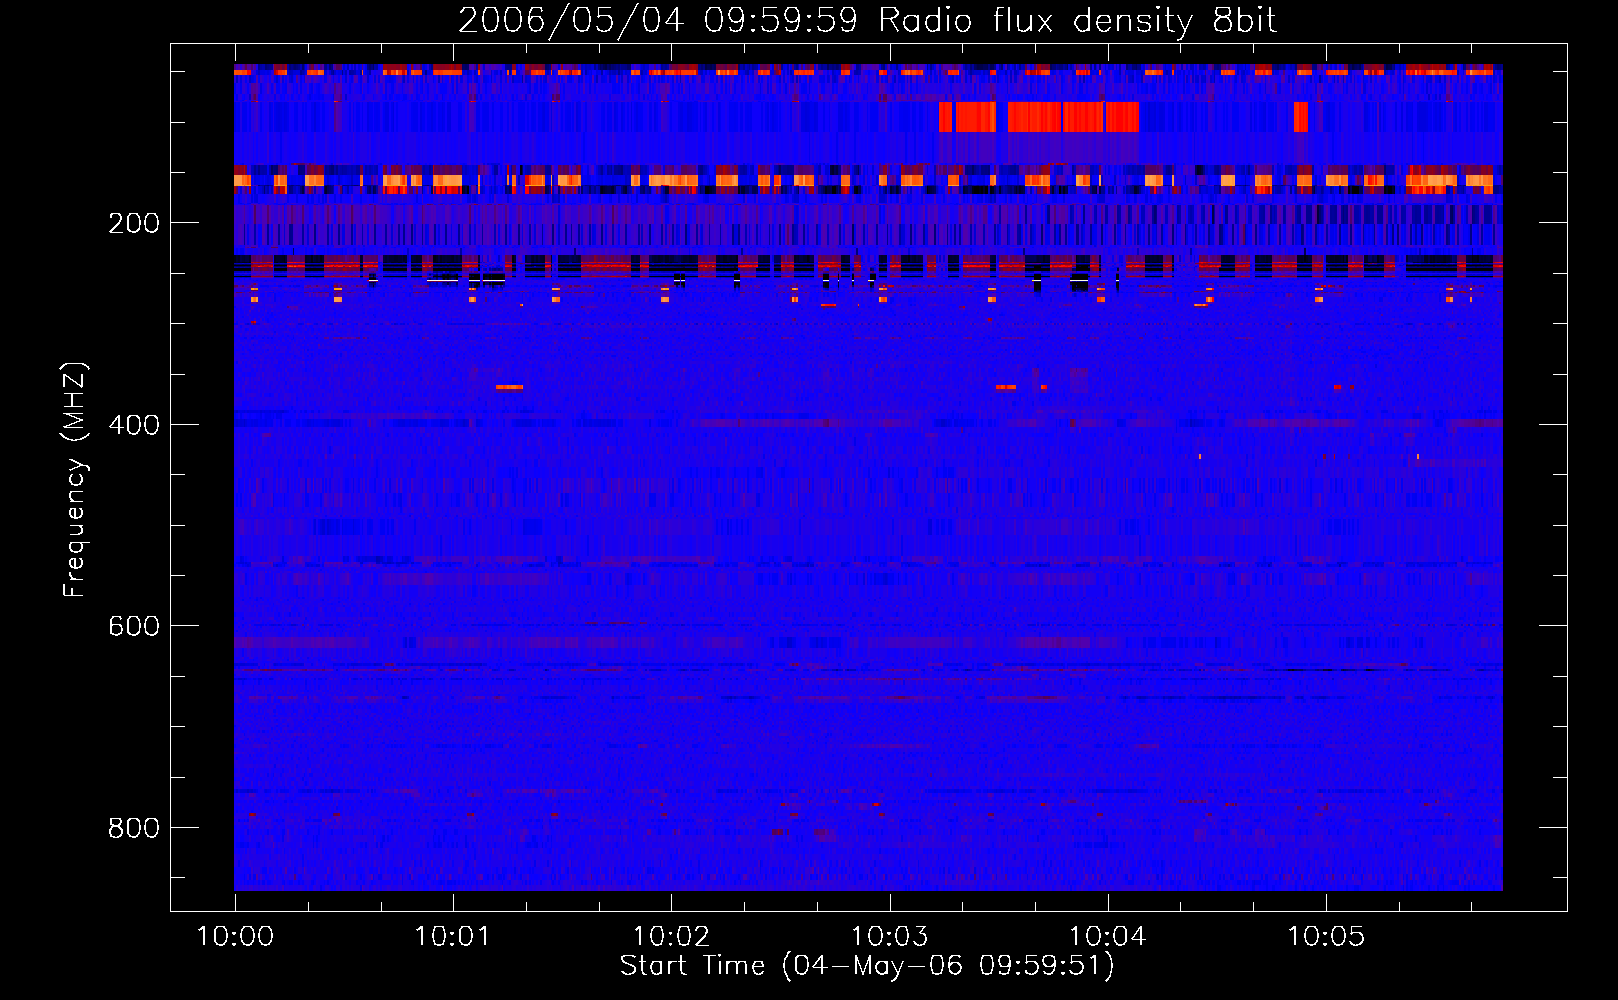Click the 10:04 time tick label
This screenshot has width=1618, height=1000.
(1107, 937)
